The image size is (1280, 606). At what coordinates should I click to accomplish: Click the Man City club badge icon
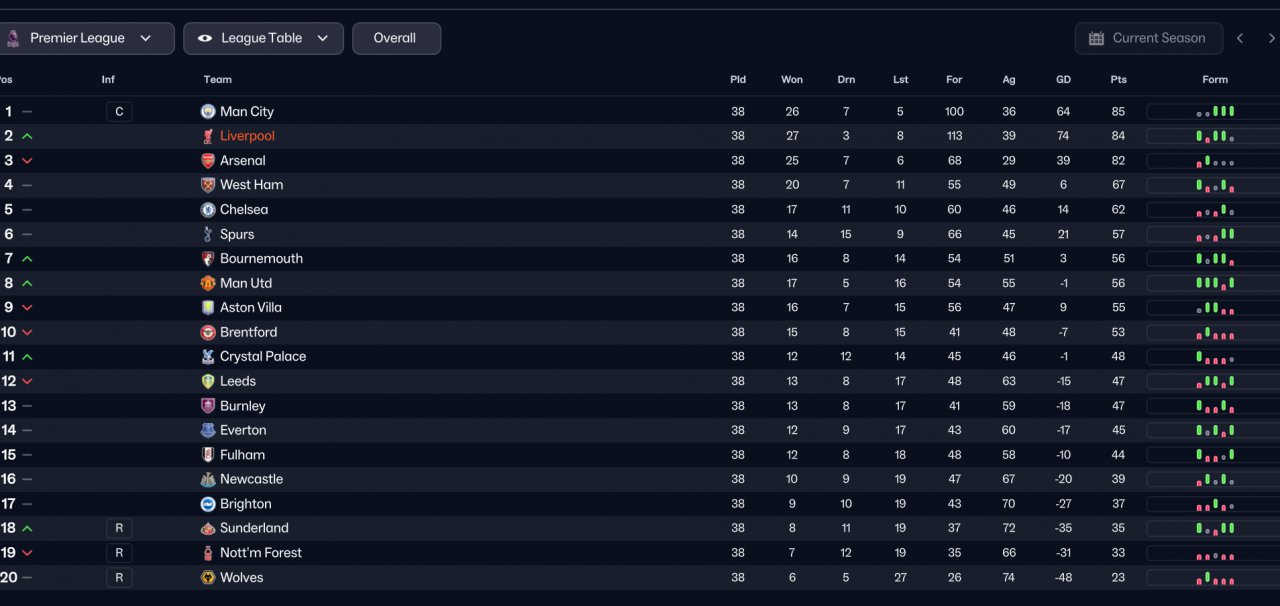click(208, 112)
